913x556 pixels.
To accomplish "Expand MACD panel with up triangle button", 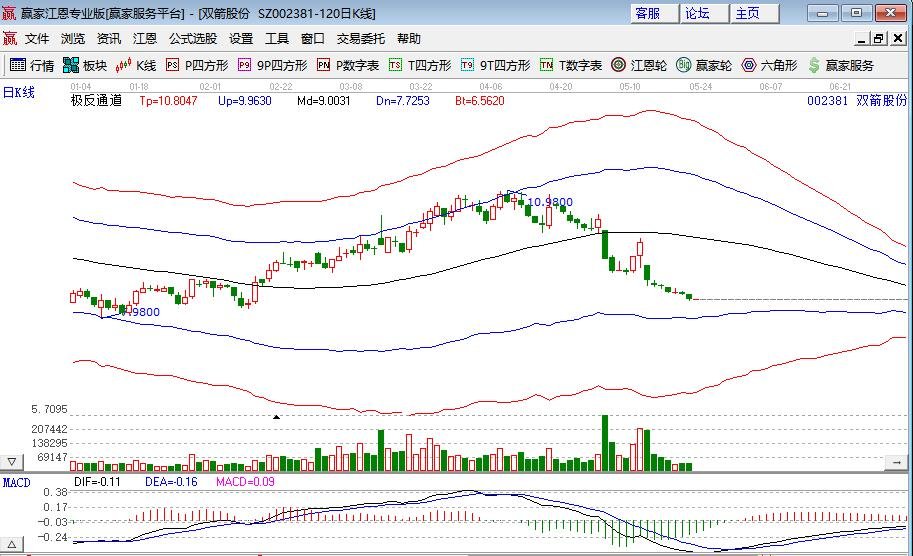I will point(12,546).
